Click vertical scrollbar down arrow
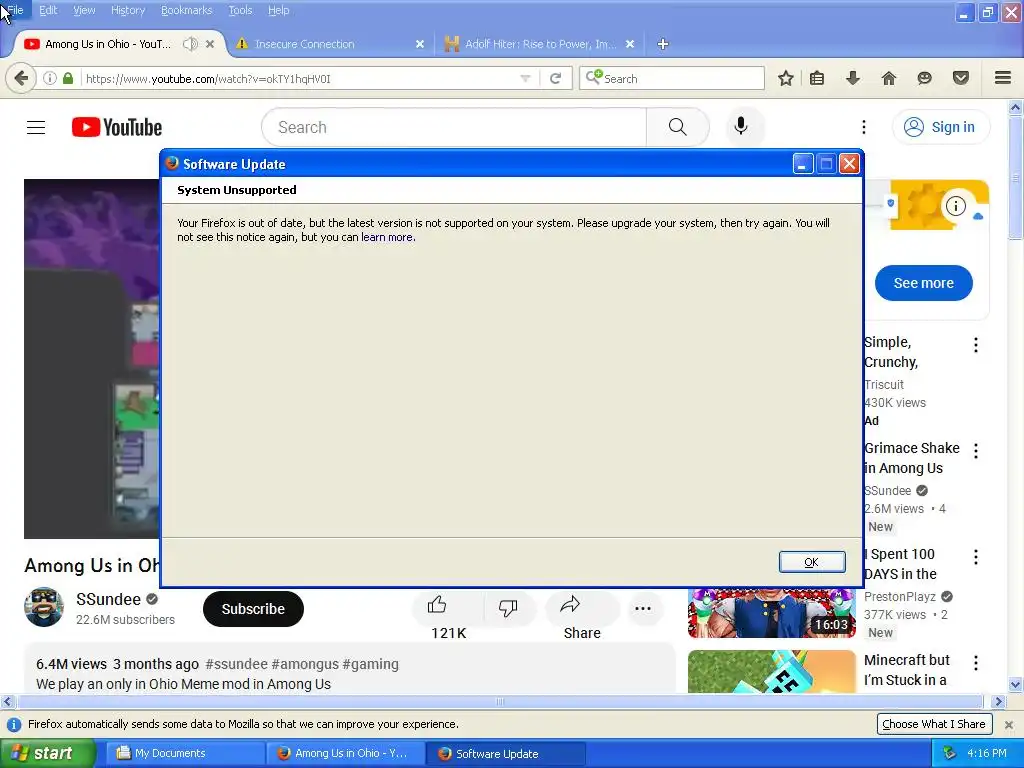This screenshot has height=768, width=1024. tap(1016, 685)
